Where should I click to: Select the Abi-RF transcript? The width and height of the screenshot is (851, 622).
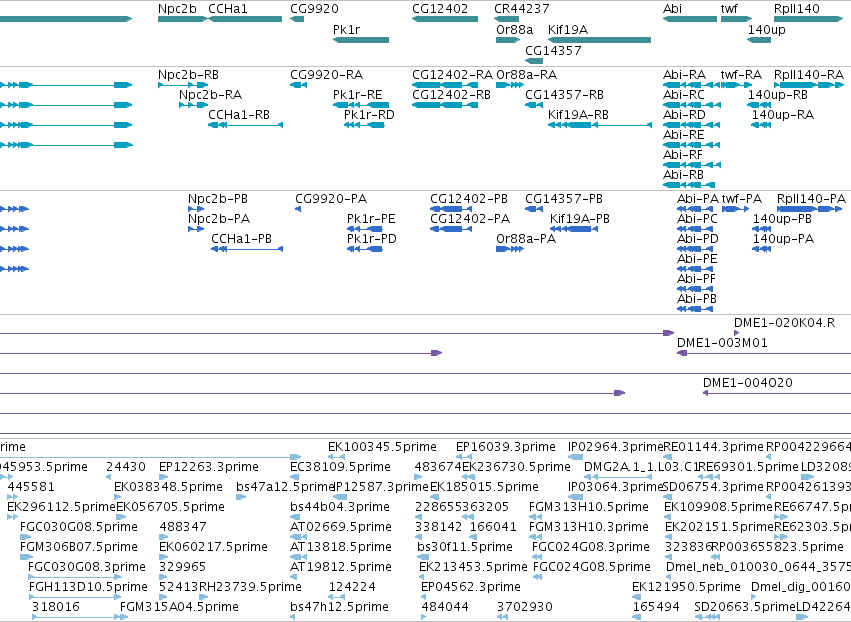pos(692,165)
